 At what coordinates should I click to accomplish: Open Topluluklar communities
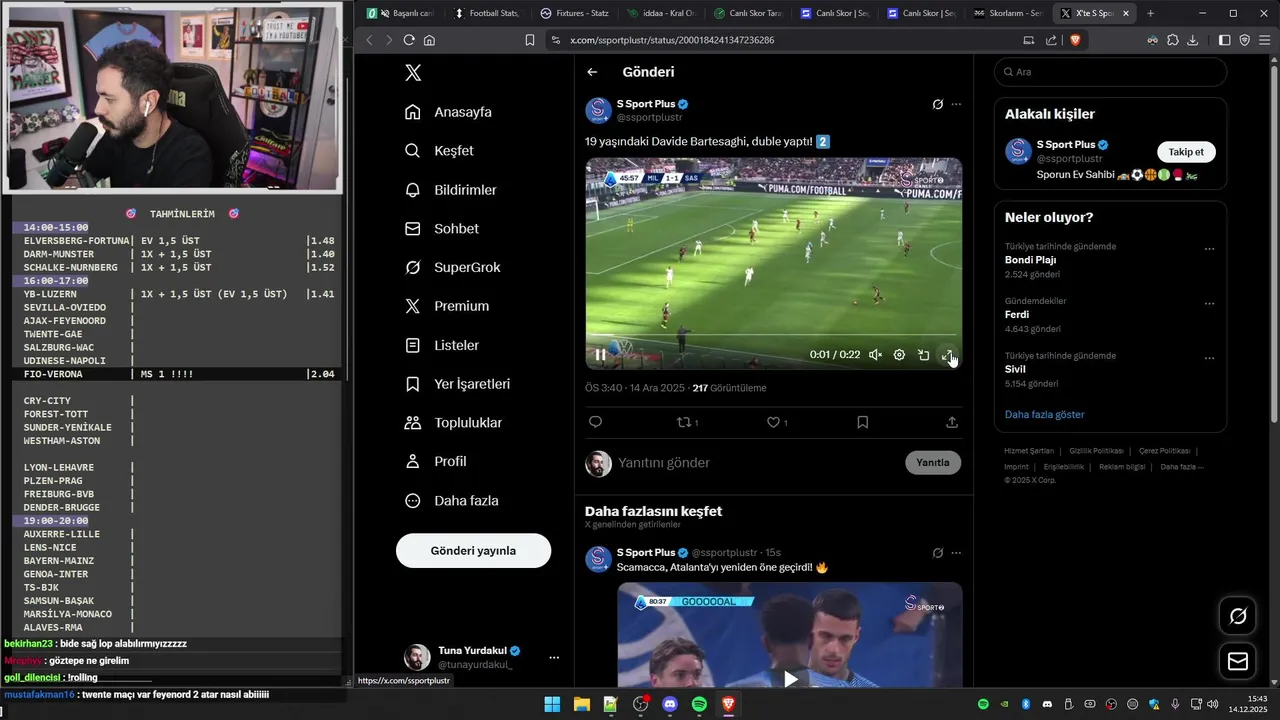tap(453, 423)
